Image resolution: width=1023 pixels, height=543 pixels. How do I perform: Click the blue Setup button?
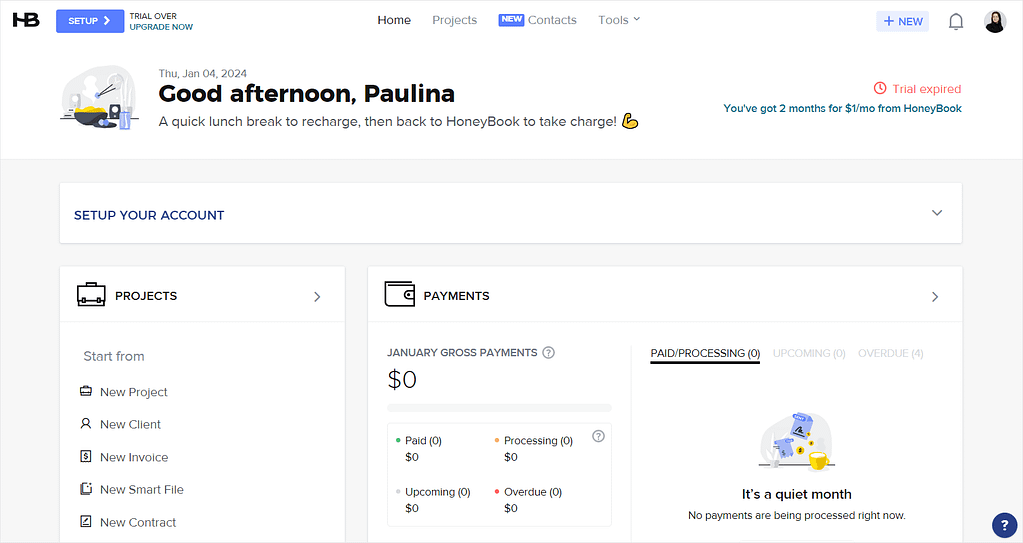pyautogui.click(x=90, y=21)
